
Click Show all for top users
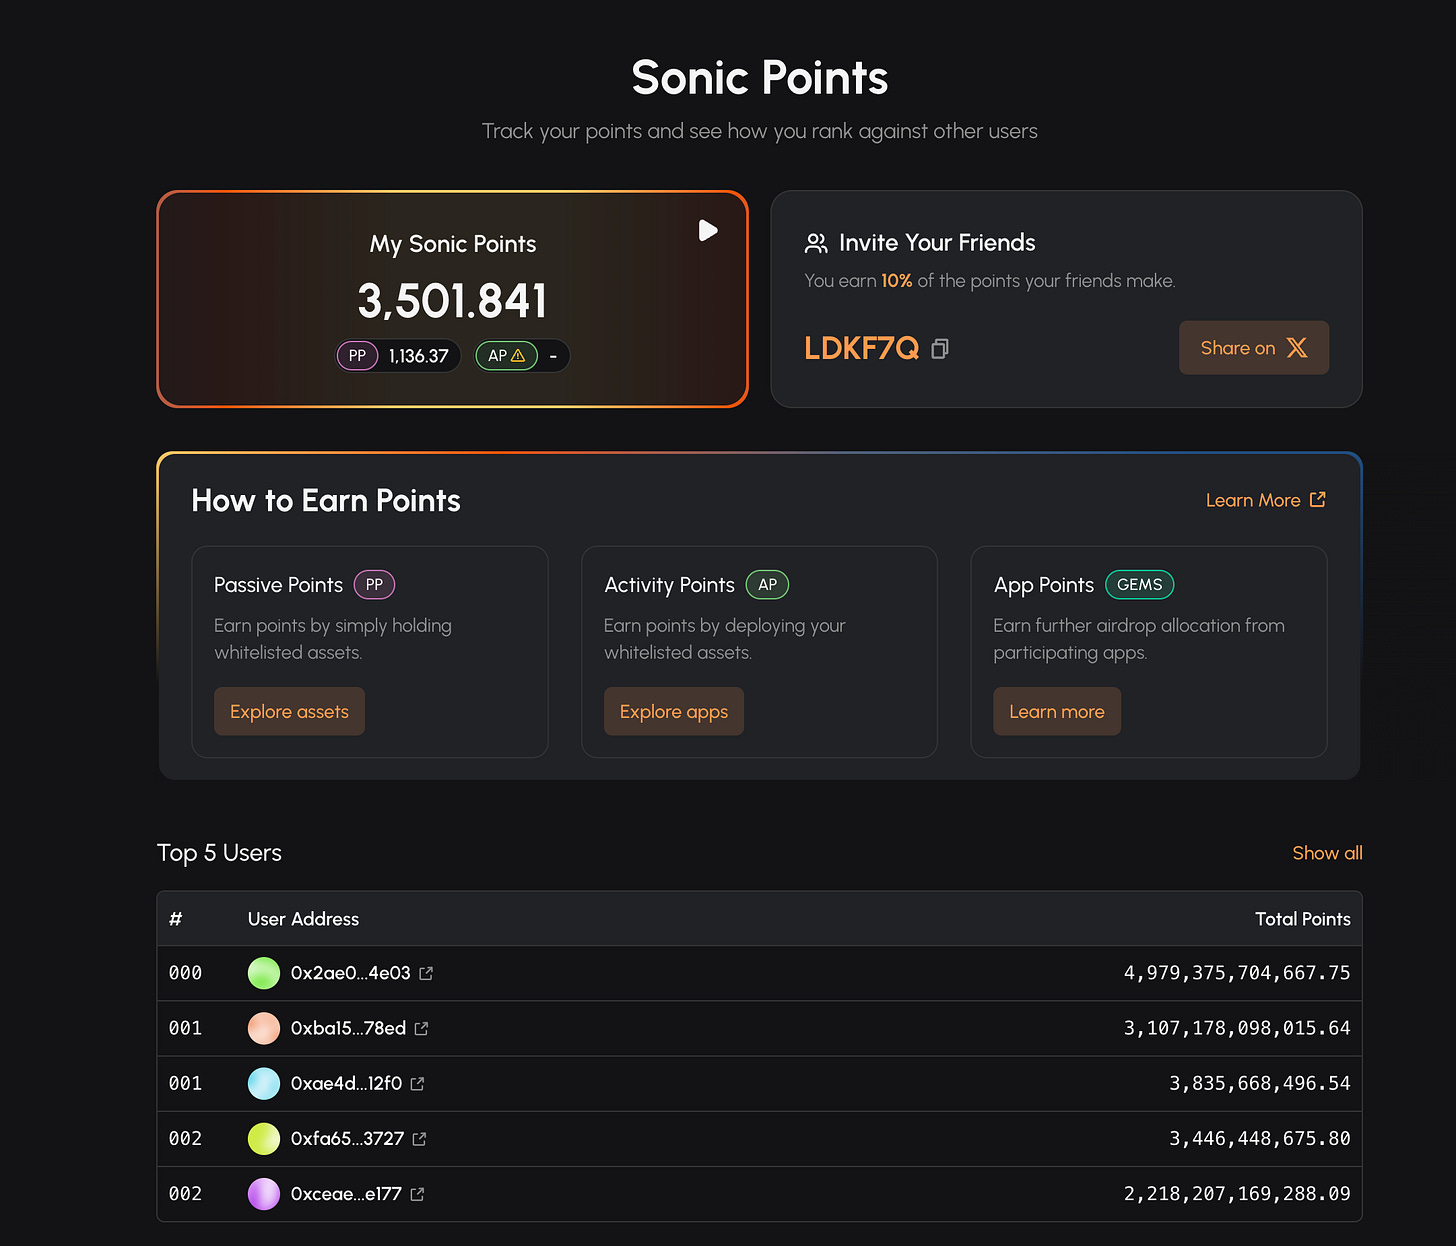(1327, 853)
